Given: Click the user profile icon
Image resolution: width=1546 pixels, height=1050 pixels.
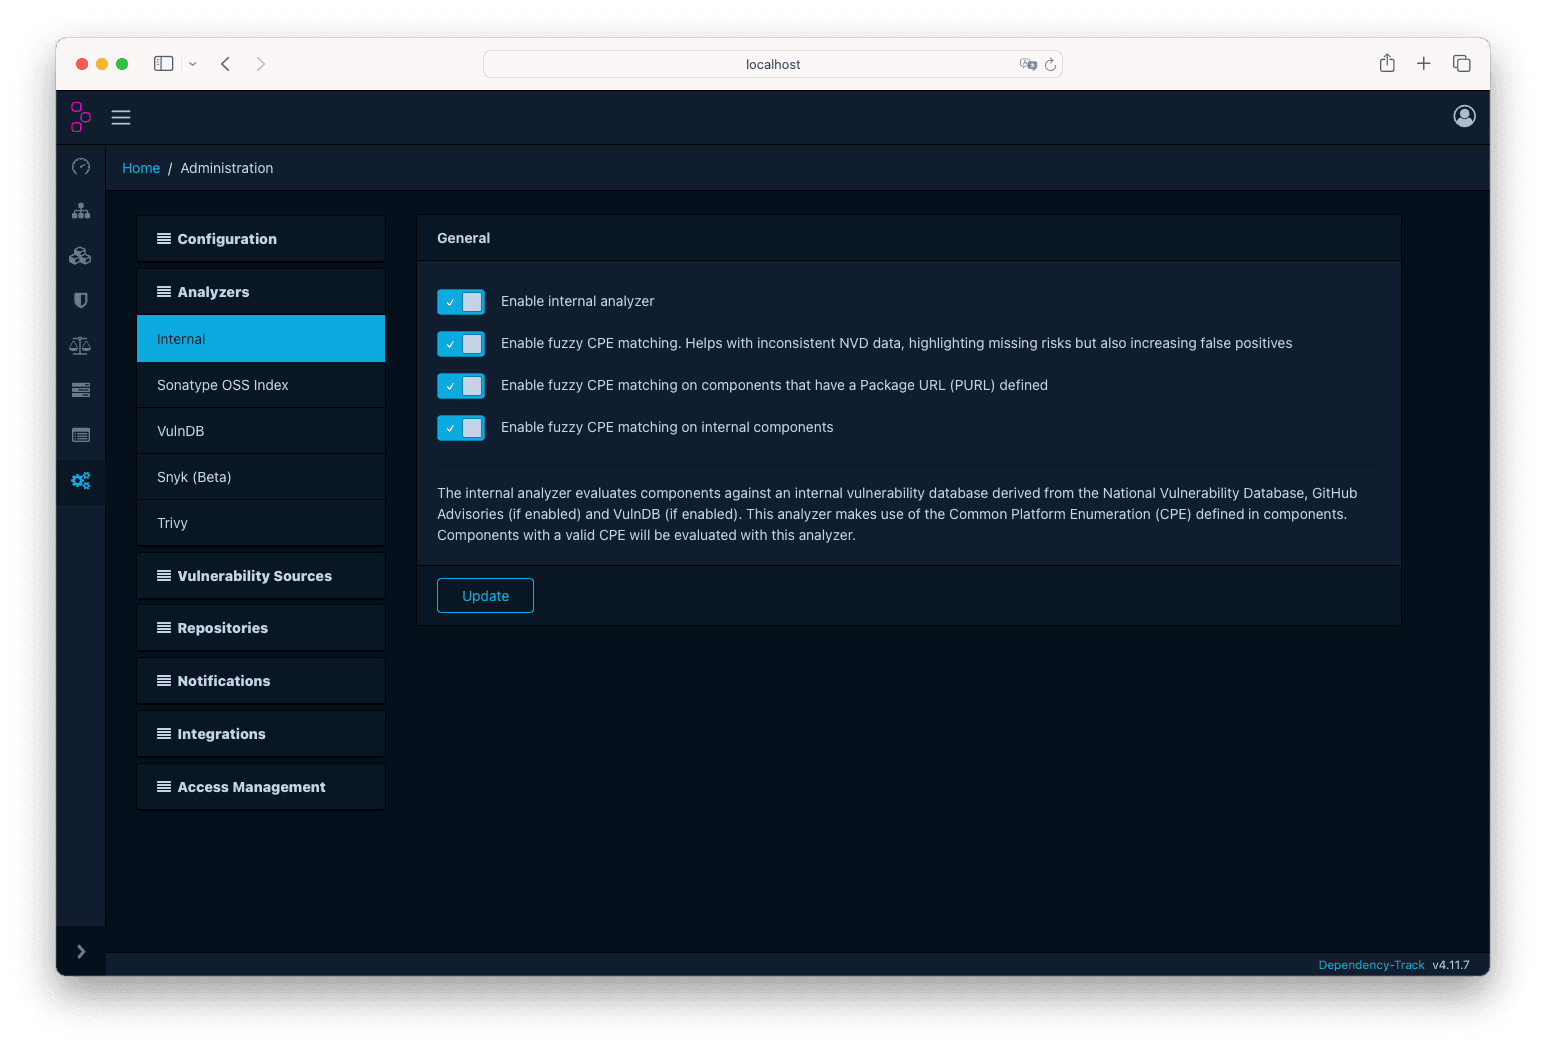Looking at the screenshot, I should click(1464, 117).
